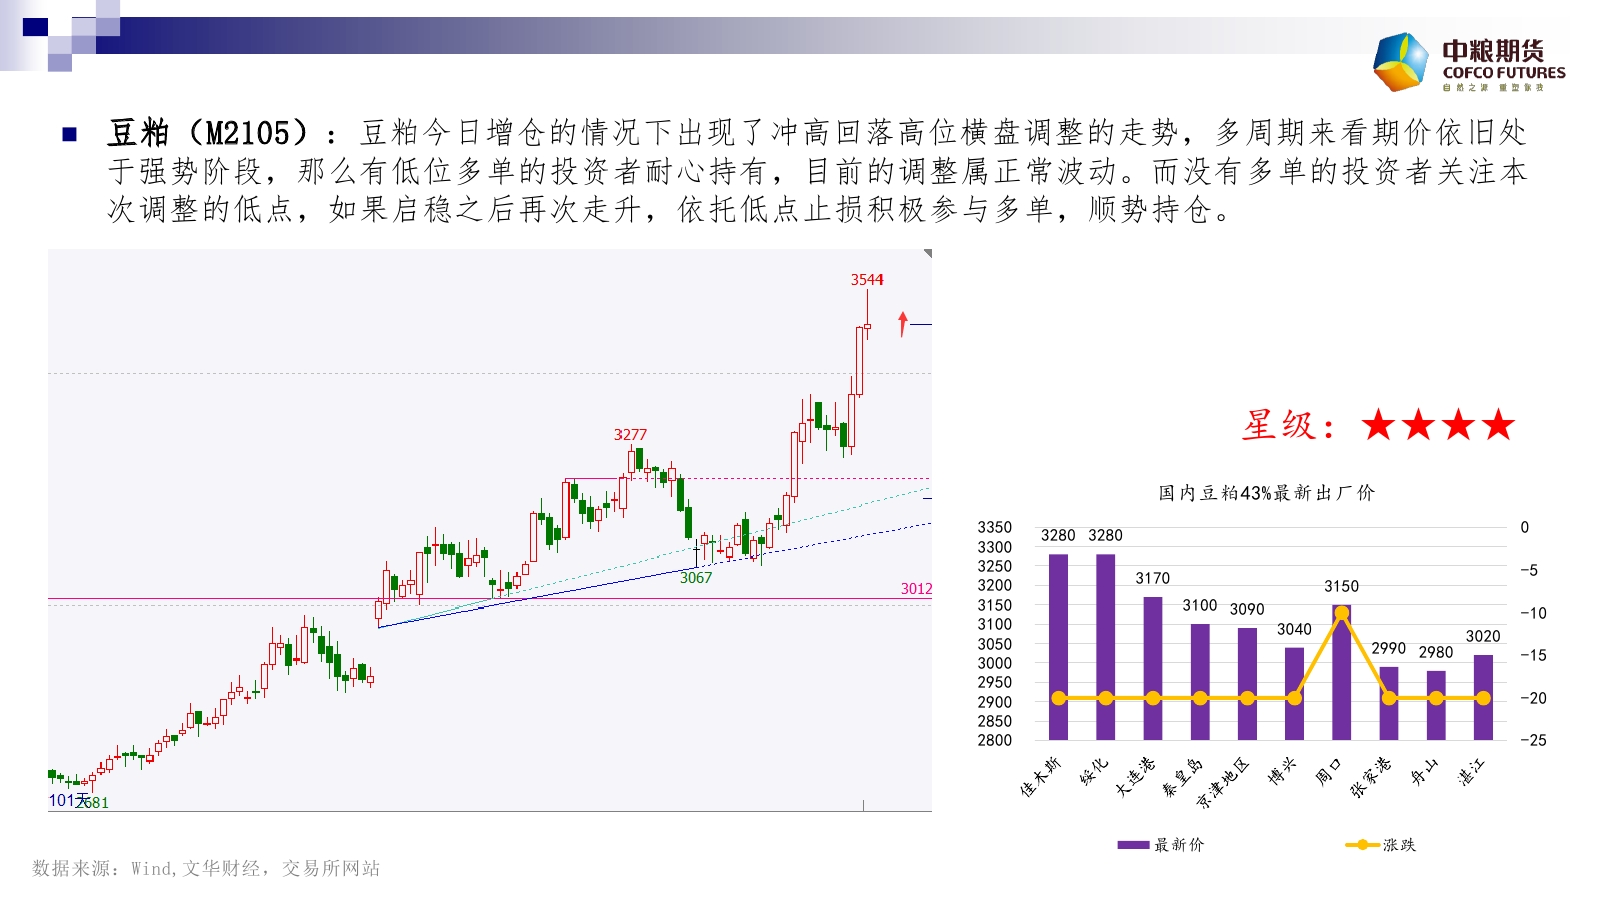Click the 3277 price label on the chart
This screenshot has width=1600, height=900.
point(630,434)
